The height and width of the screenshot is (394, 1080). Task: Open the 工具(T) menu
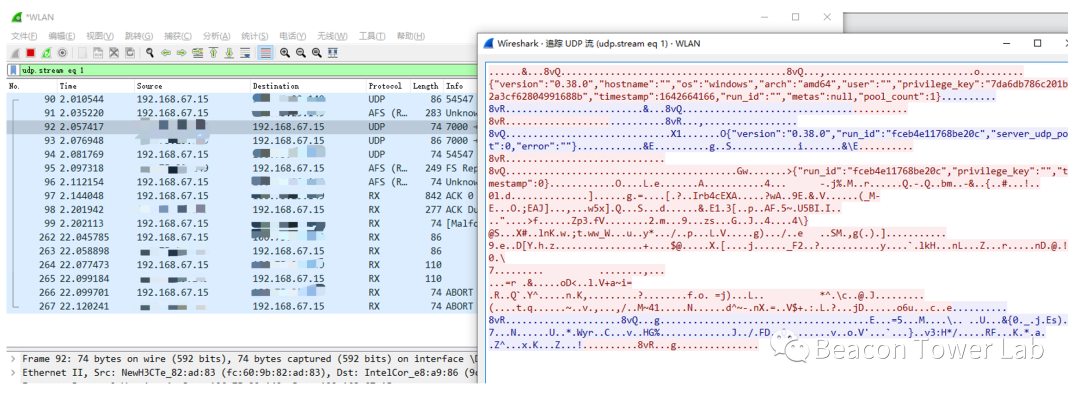click(x=372, y=37)
